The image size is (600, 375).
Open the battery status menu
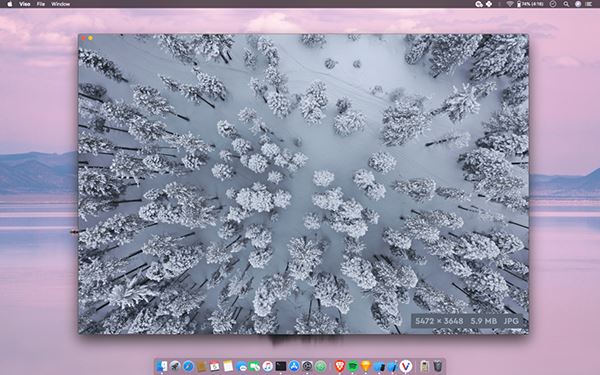(x=530, y=4)
